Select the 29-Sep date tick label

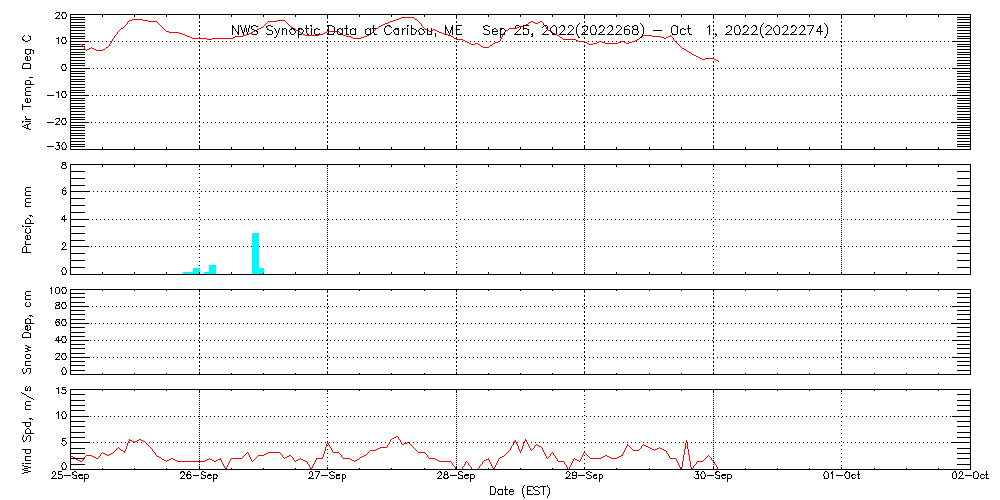pyautogui.click(x=584, y=475)
